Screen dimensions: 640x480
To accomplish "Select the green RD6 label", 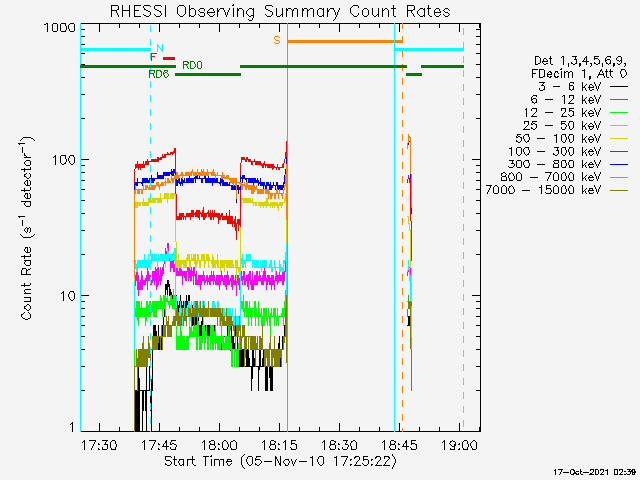I will point(158,74).
